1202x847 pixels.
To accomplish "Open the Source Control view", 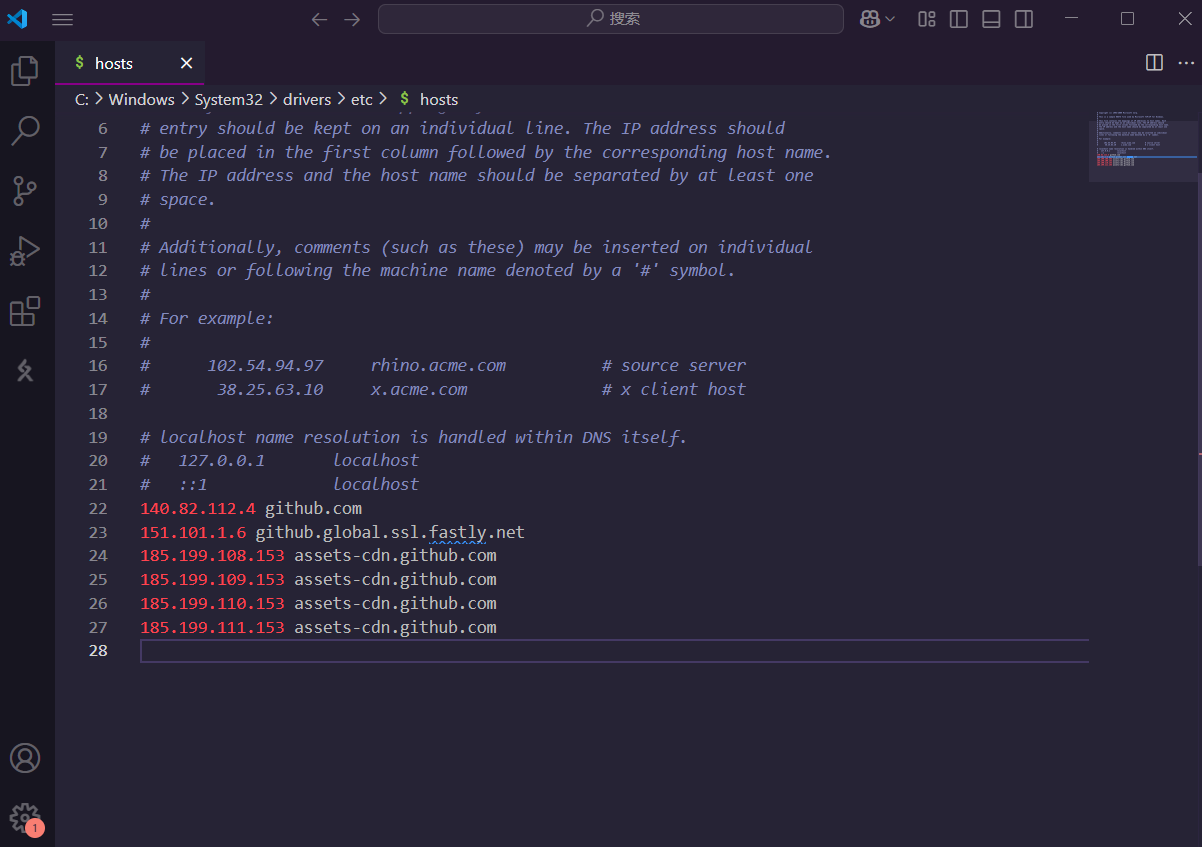I will click(x=25, y=190).
